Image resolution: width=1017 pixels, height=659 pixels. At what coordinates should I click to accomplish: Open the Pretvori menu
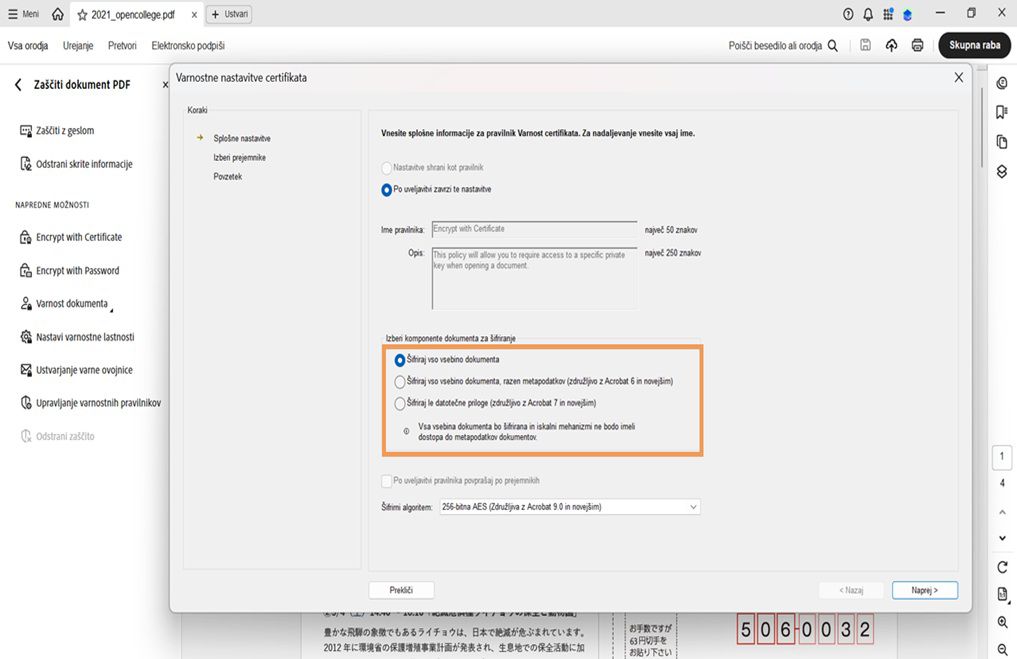[x=122, y=45]
